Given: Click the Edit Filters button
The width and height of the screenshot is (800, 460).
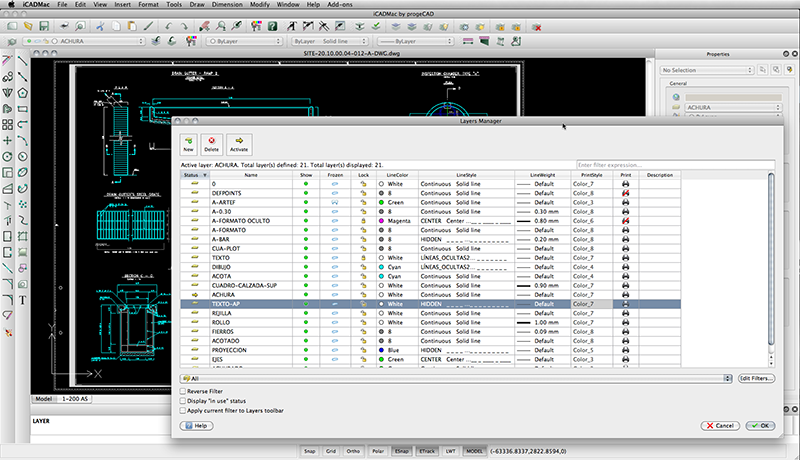Looking at the screenshot, I should click(x=756, y=379).
